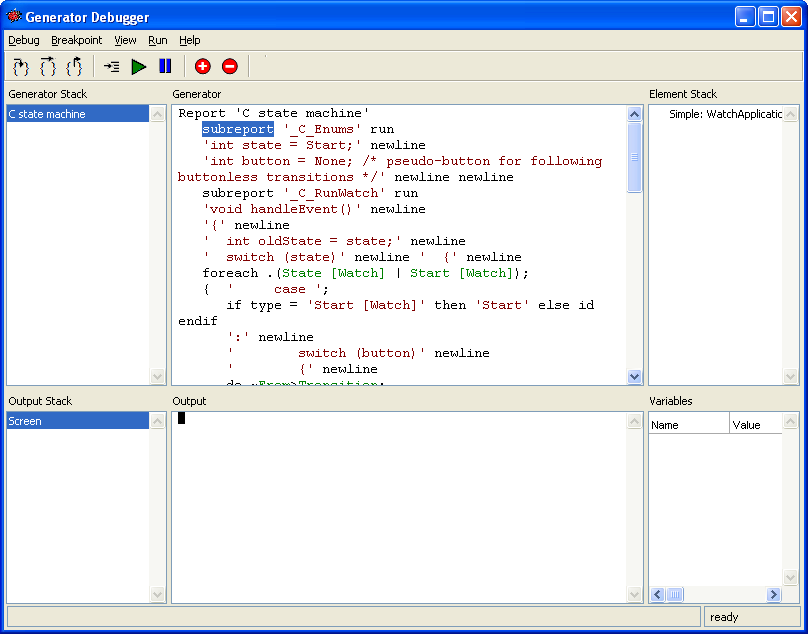808x634 pixels.
Task: Open the Debug menu
Action: pyautogui.click(x=24, y=40)
